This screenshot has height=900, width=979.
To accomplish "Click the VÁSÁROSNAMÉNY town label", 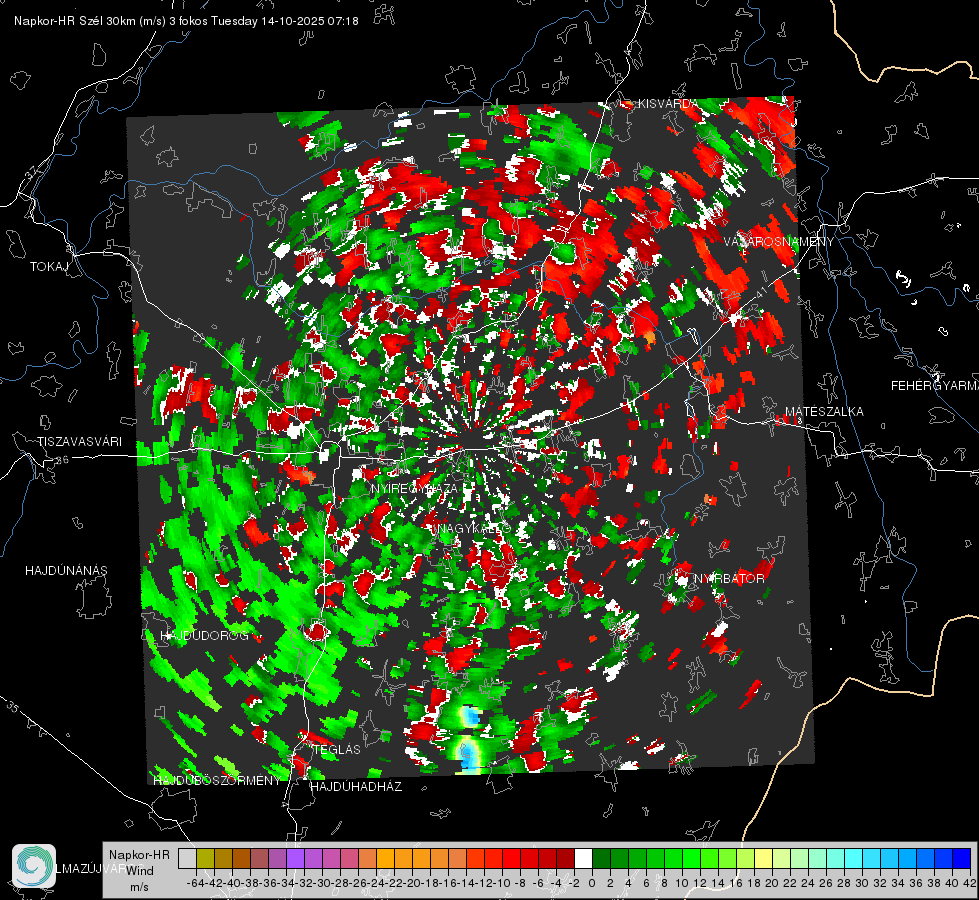I will tap(779, 242).
